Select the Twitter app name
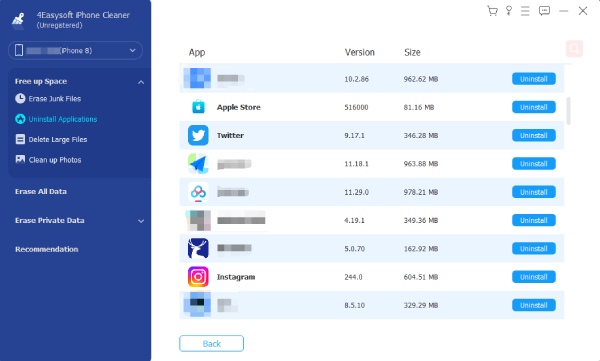This screenshot has width=600, height=361. tap(230, 135)
